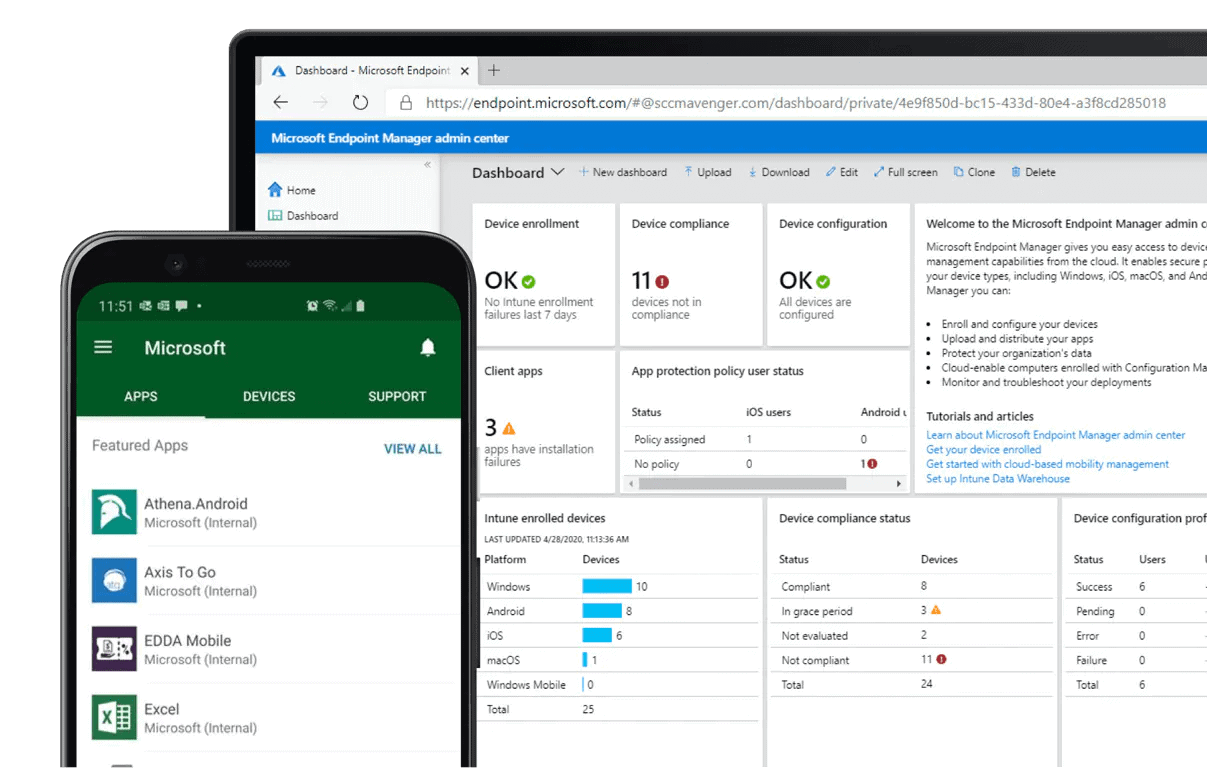This screenshot has height=768, width=1207.
Task: Click the green check on Device configuration tile
Action: 823,282
